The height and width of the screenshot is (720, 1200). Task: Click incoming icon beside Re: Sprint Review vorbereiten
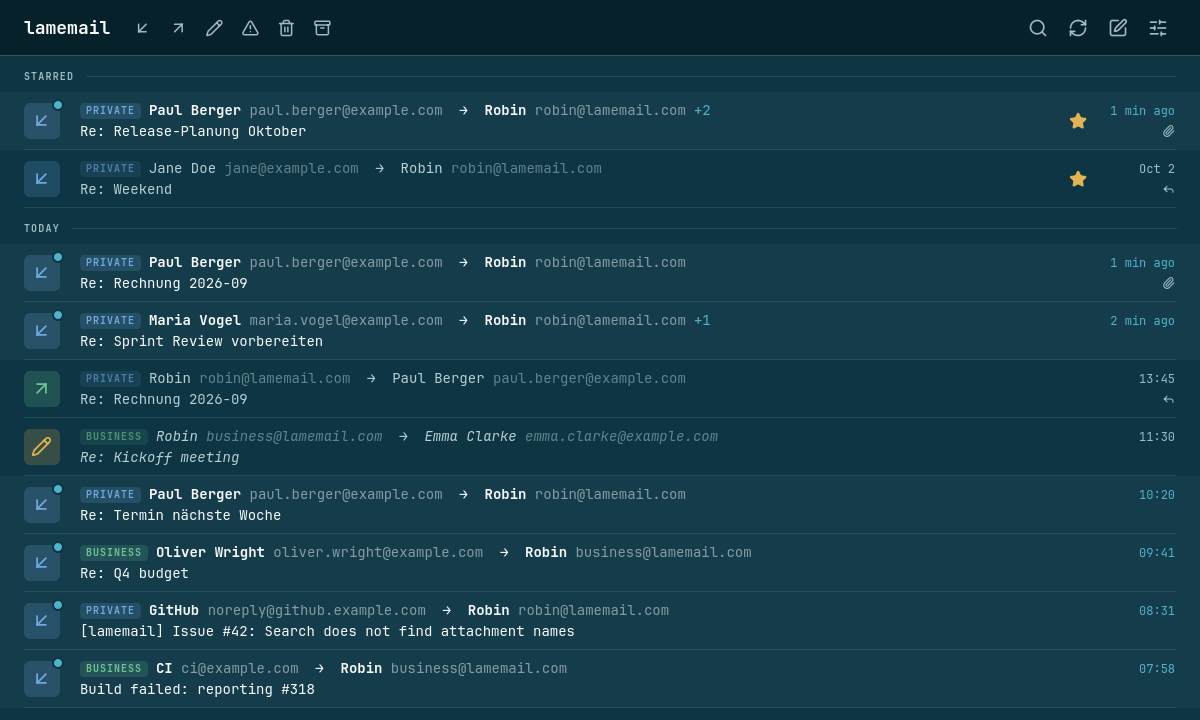coord(42,331)
